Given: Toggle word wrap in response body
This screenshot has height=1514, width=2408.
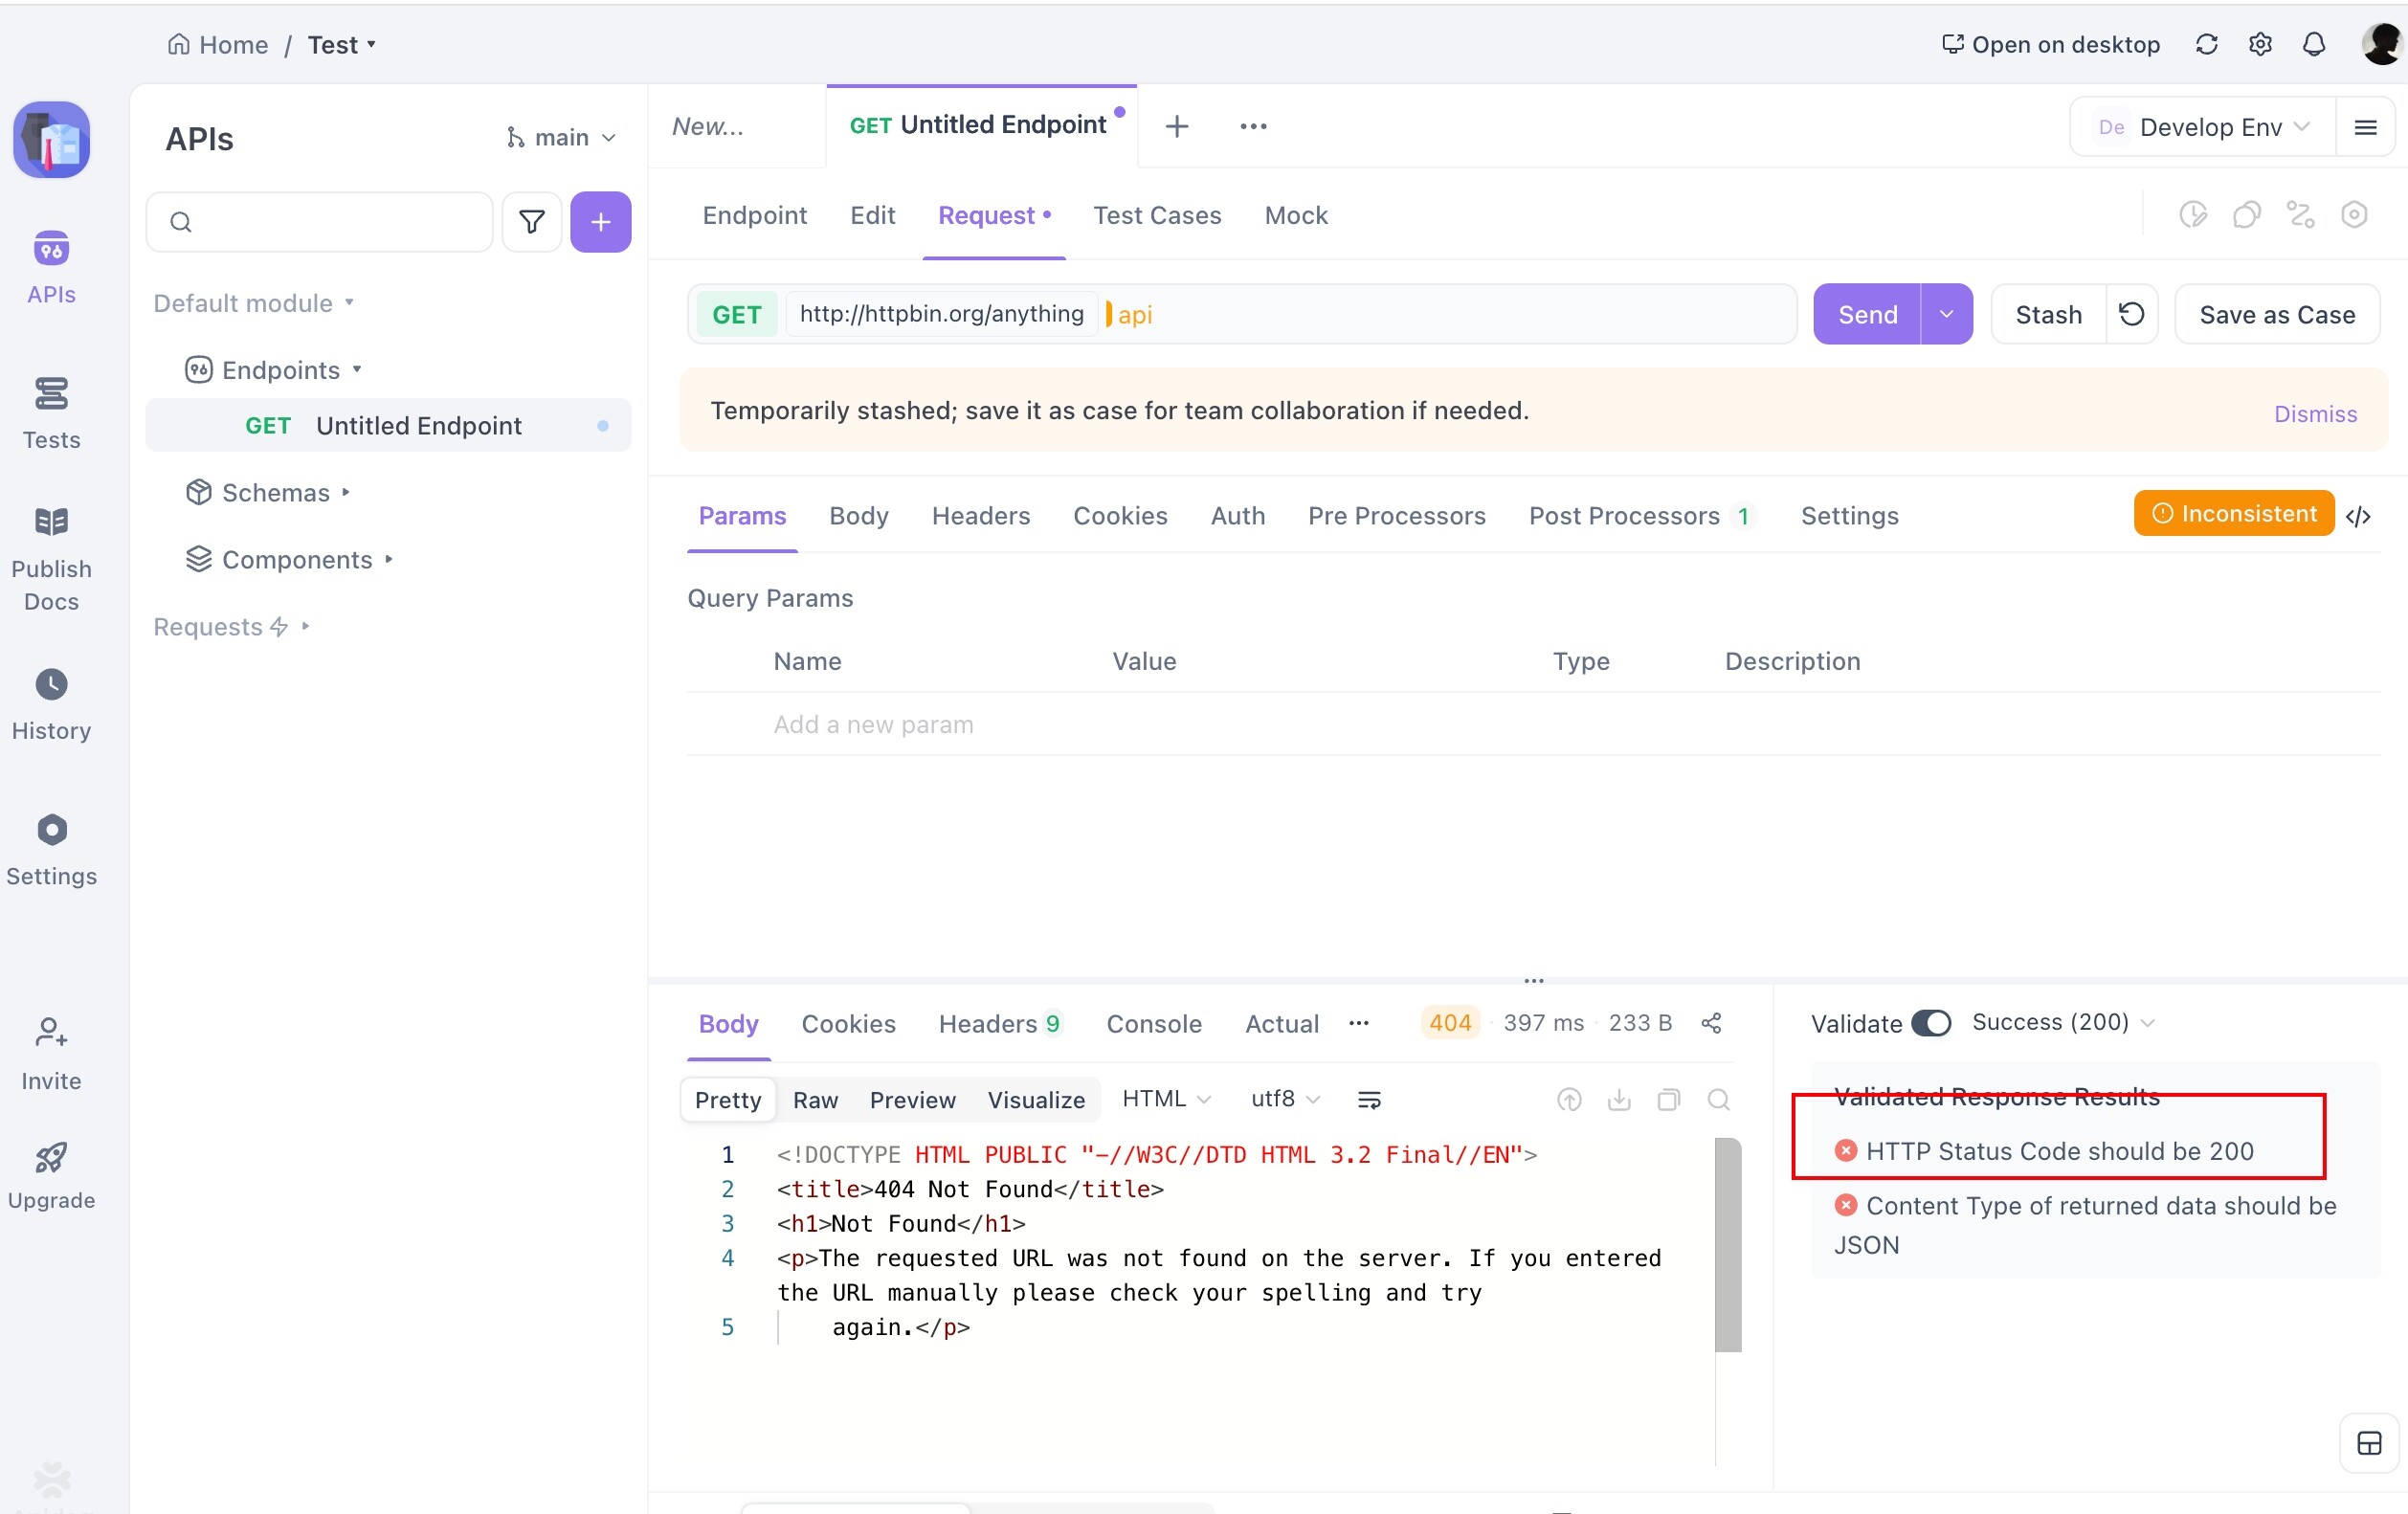Looking at the screenshot, I should click(x=1369, y=1099).
